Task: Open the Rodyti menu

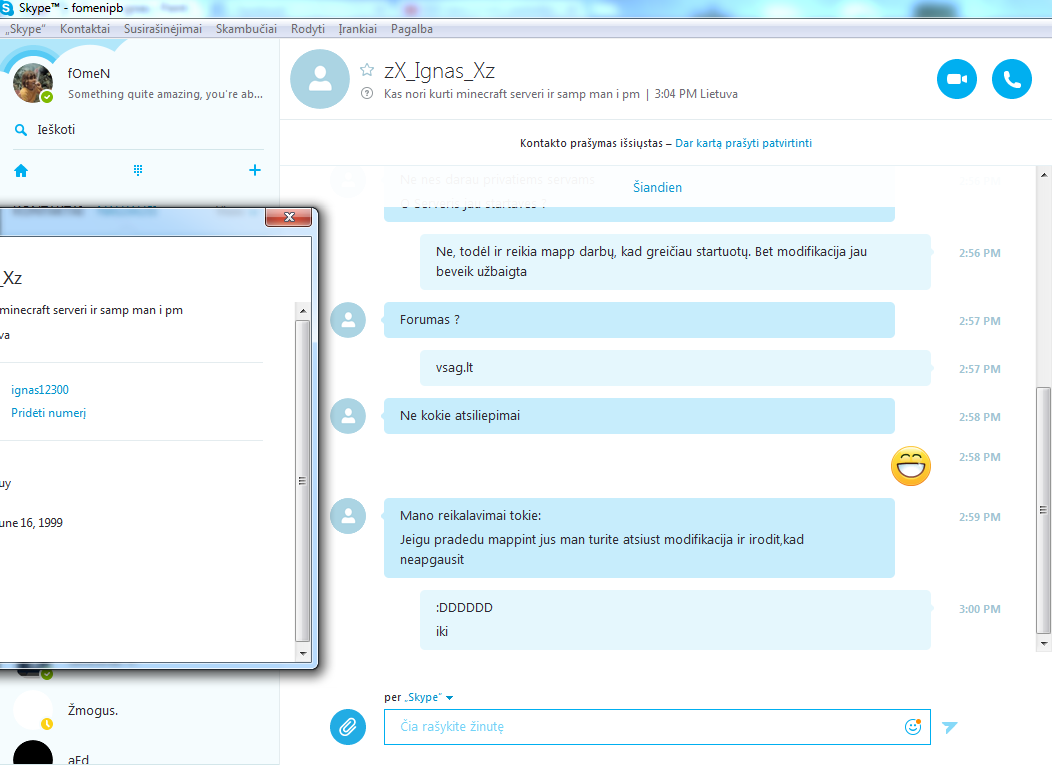Action: point(308,29)
